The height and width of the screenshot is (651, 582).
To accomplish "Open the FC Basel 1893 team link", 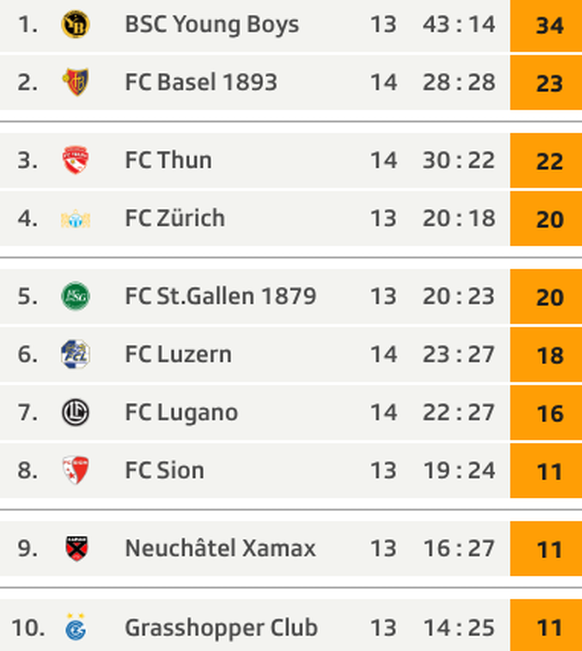I will [201, 82].
